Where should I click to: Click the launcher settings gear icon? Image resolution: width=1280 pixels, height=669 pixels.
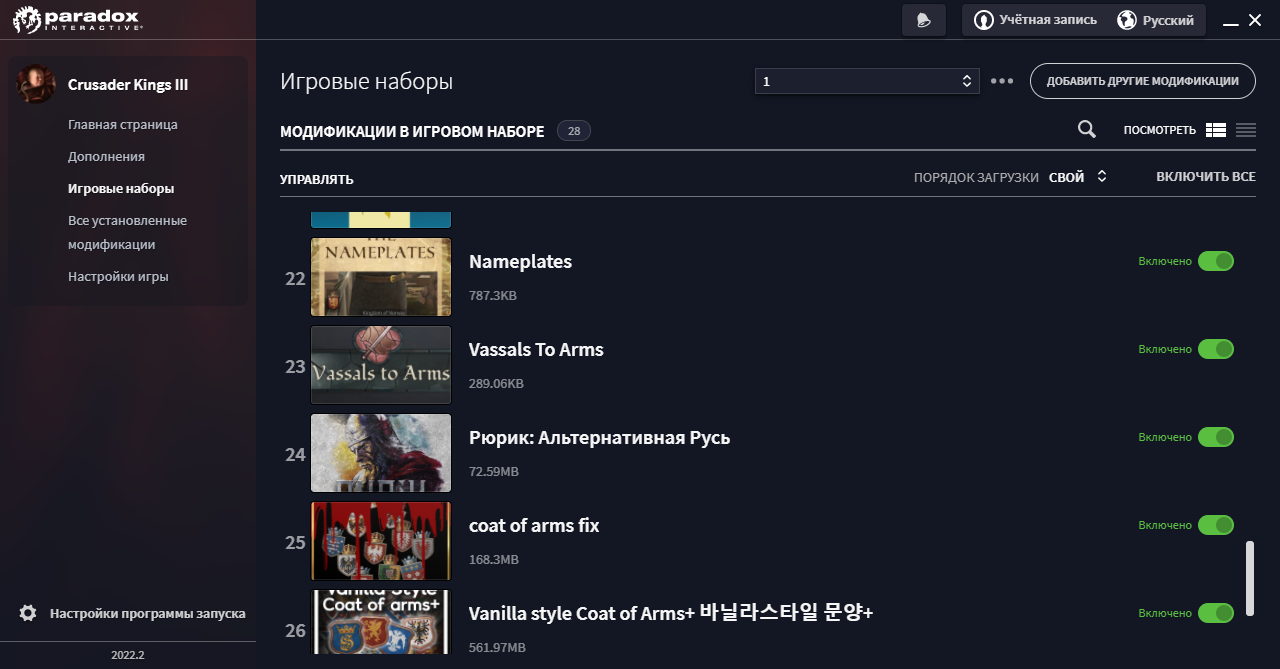(28, 613)
